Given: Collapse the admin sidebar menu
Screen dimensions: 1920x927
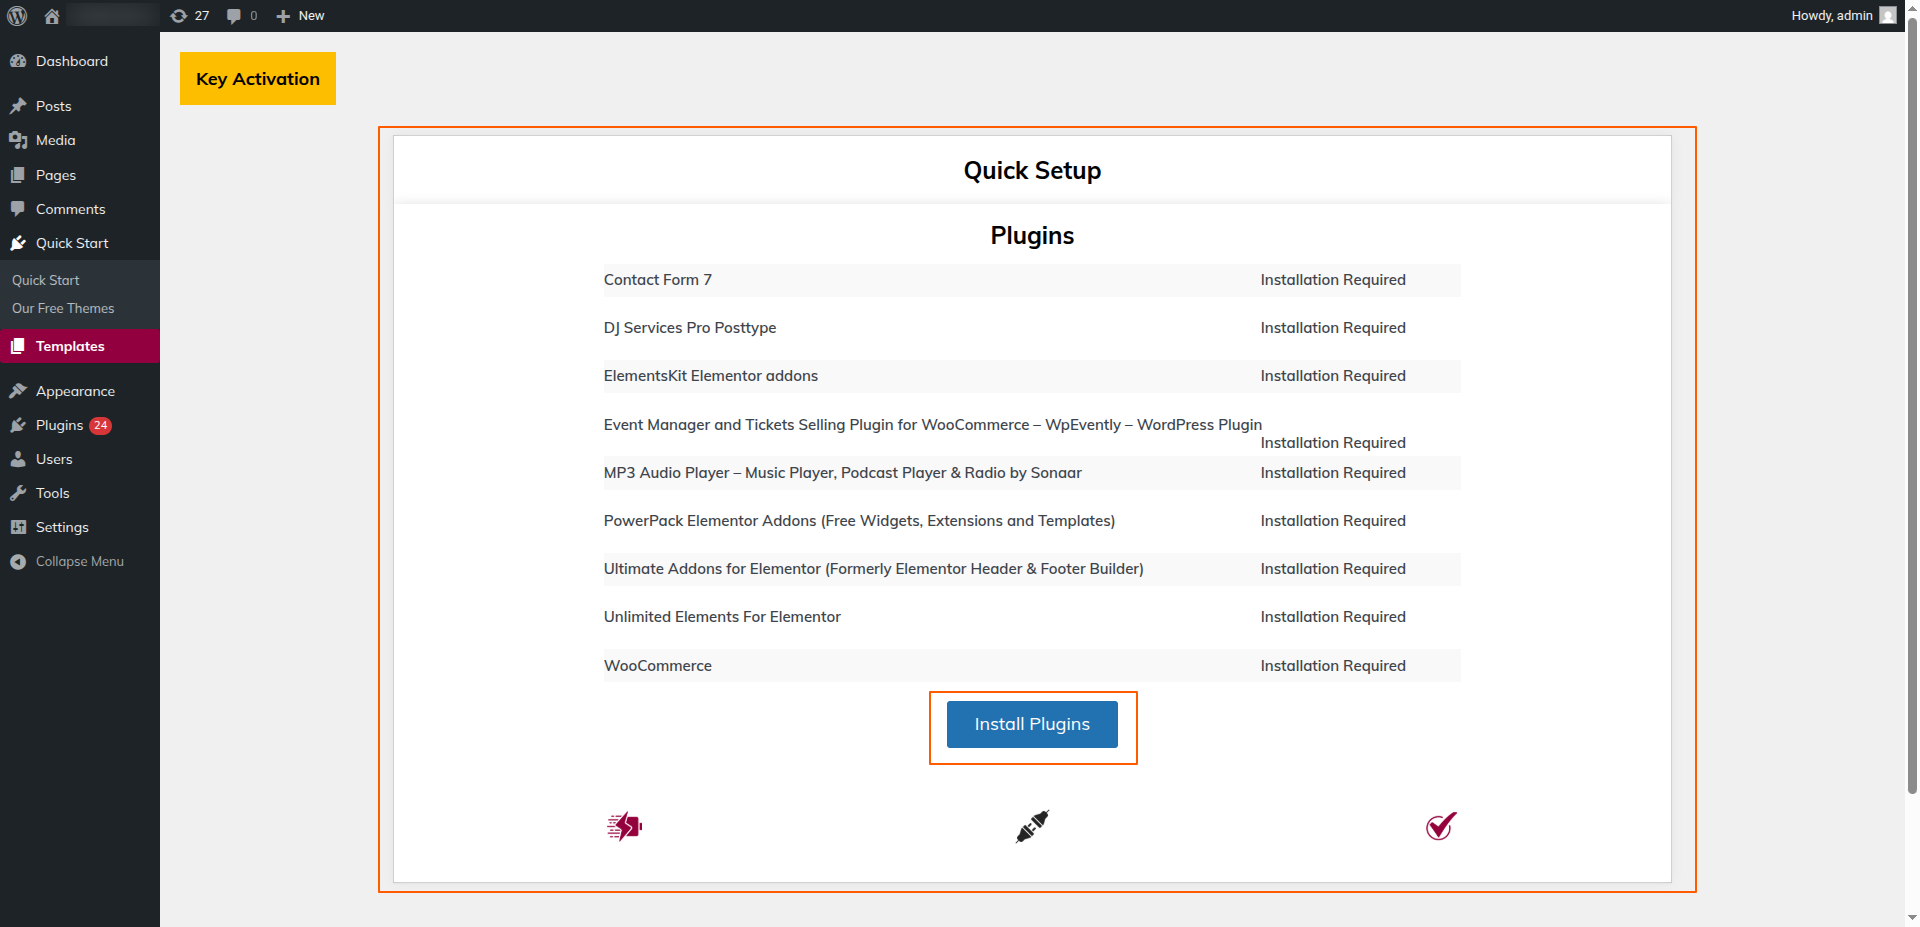Looking at the screenshot, I should point(79,561).
